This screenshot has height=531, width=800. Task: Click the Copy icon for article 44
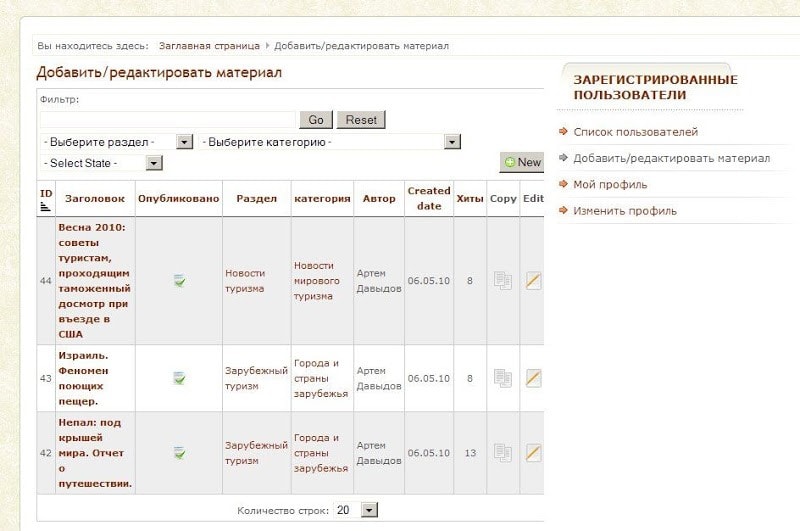(503, 281)
